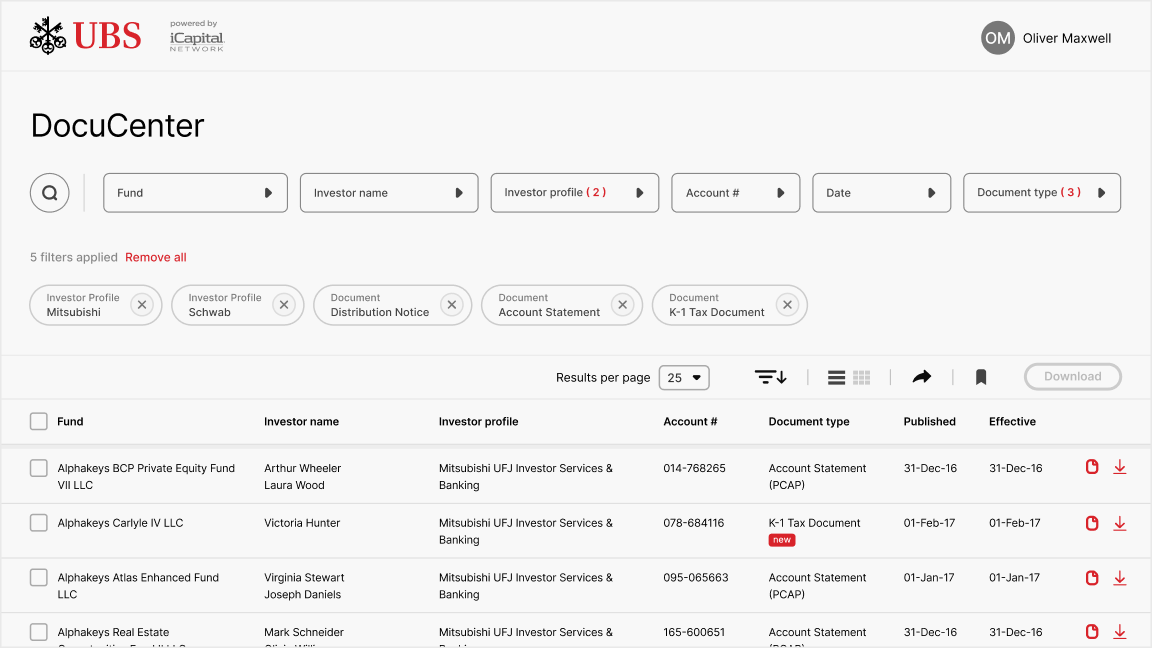Open the Account # filter dropdown
This screenshot has width=1152, height=648.
(x=735, y=192)
